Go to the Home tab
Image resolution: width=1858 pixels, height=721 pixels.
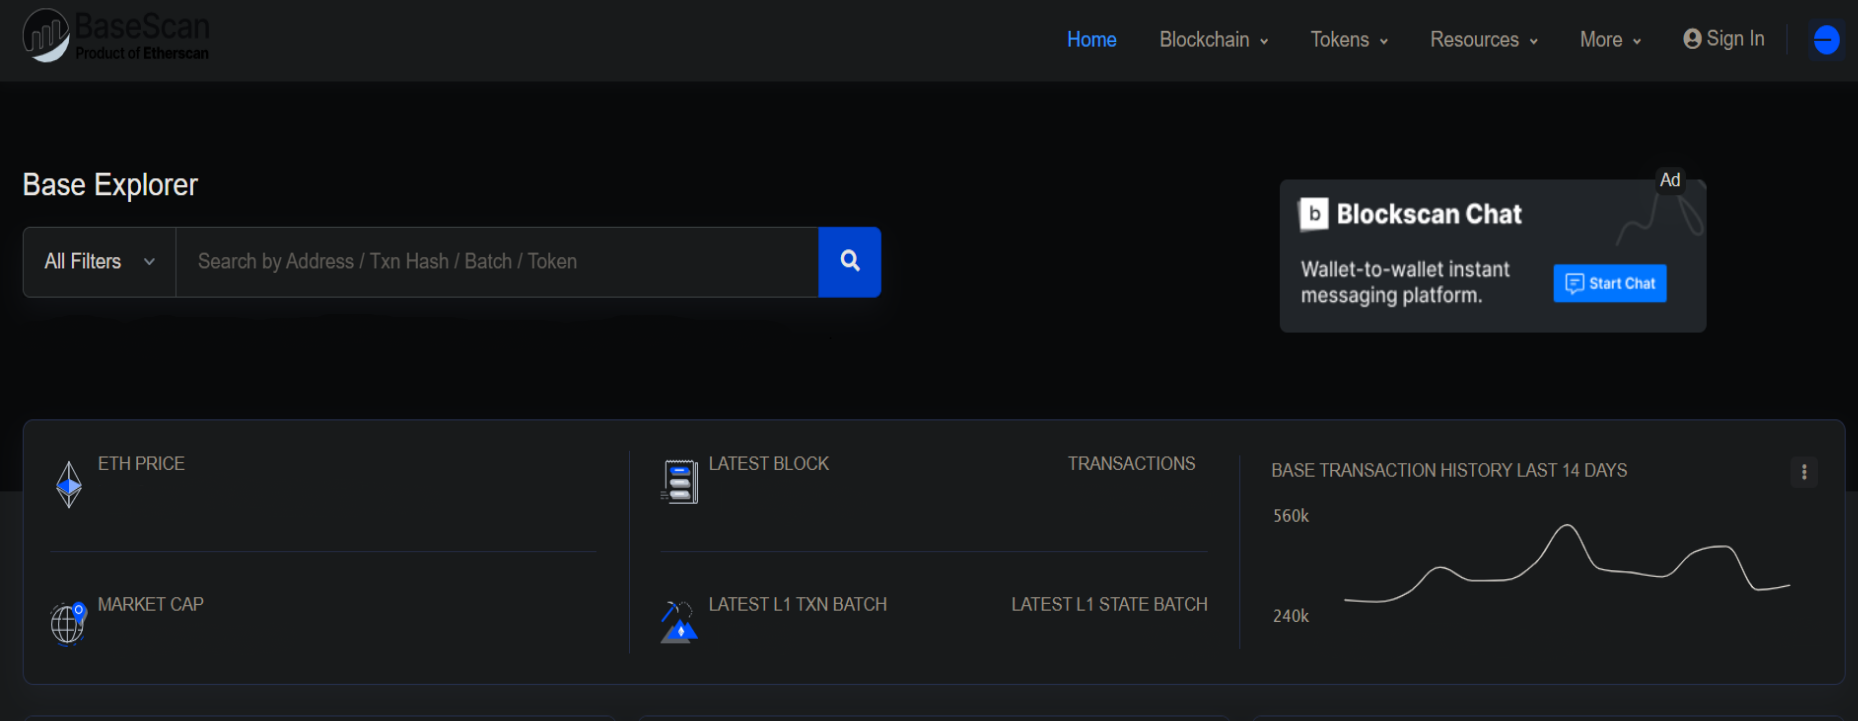click(1091, 40)
